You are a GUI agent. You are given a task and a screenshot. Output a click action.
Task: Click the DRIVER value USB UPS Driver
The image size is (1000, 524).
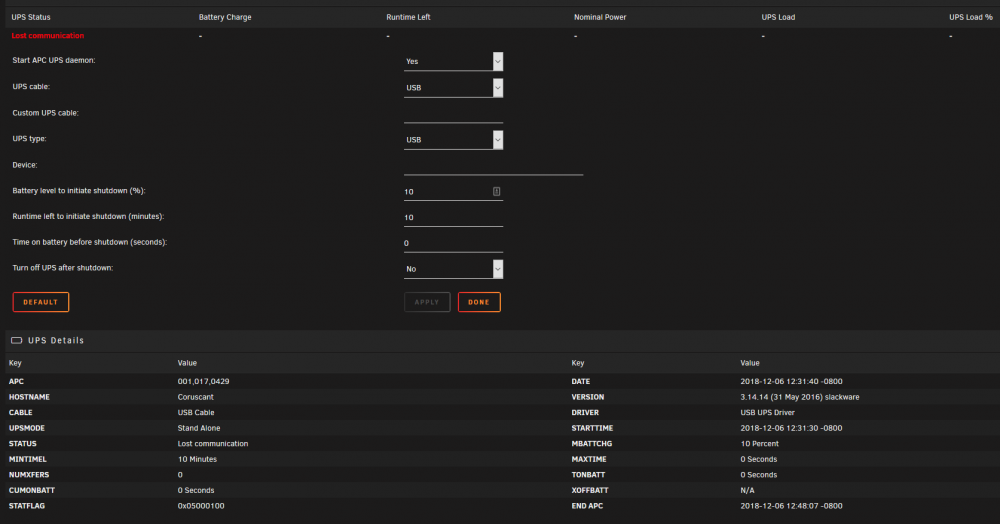point(767,412)
